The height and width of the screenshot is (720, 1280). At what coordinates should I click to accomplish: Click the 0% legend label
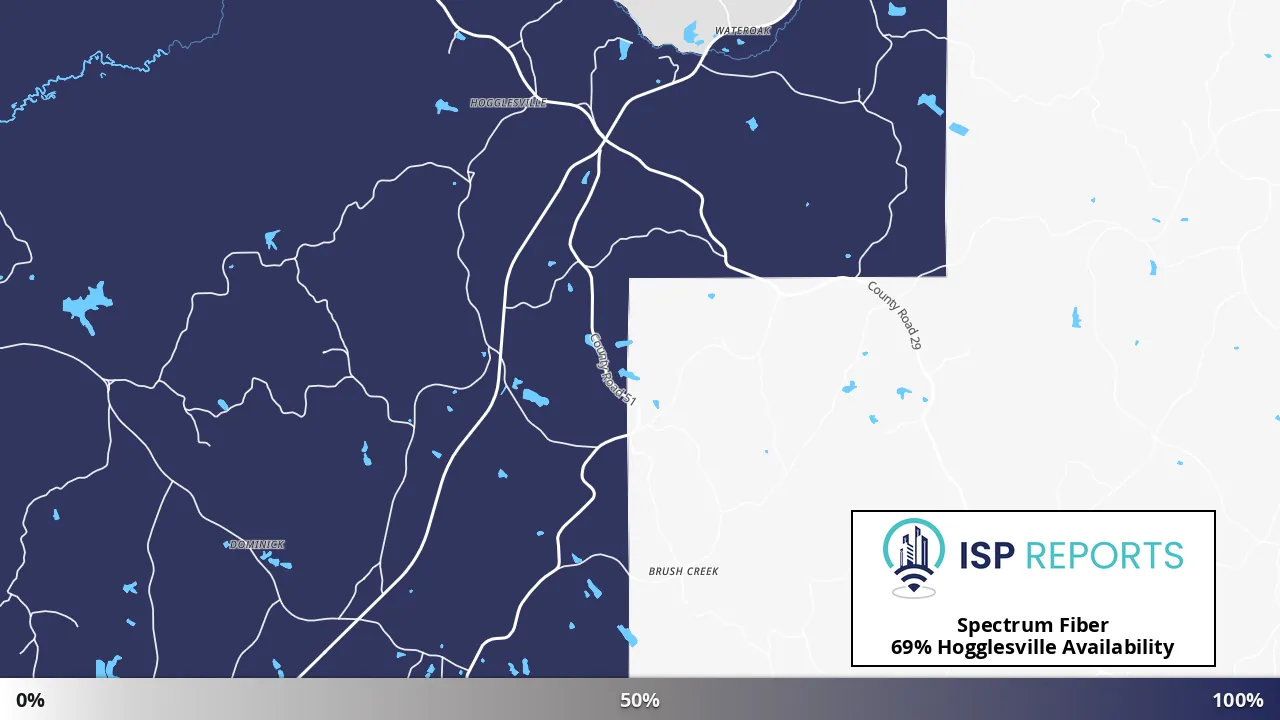click(30, 700)
